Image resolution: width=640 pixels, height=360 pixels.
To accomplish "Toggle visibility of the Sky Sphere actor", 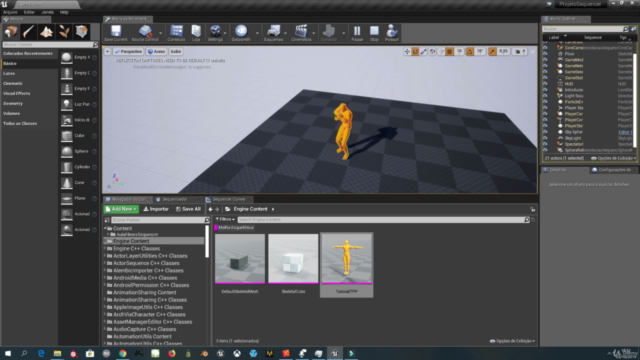I will pos(545,132).
